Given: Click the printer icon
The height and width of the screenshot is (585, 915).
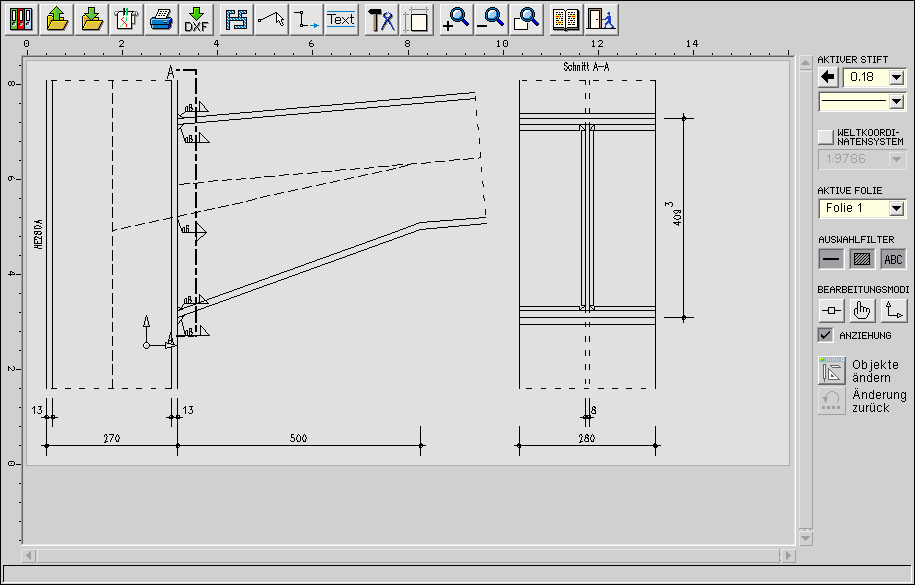Looking at the screenshot, I should (161, 18).
